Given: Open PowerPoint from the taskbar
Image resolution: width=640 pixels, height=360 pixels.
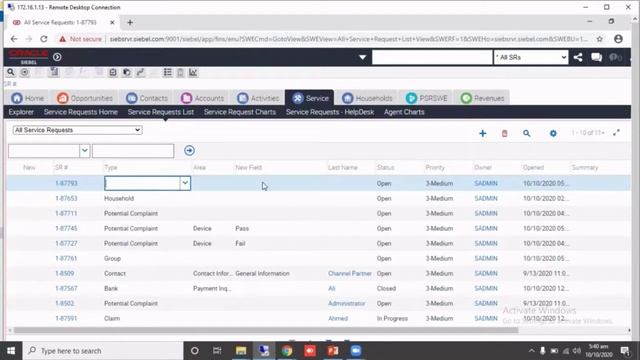Looking at the screenshot, I should click(x=333, y=351).
